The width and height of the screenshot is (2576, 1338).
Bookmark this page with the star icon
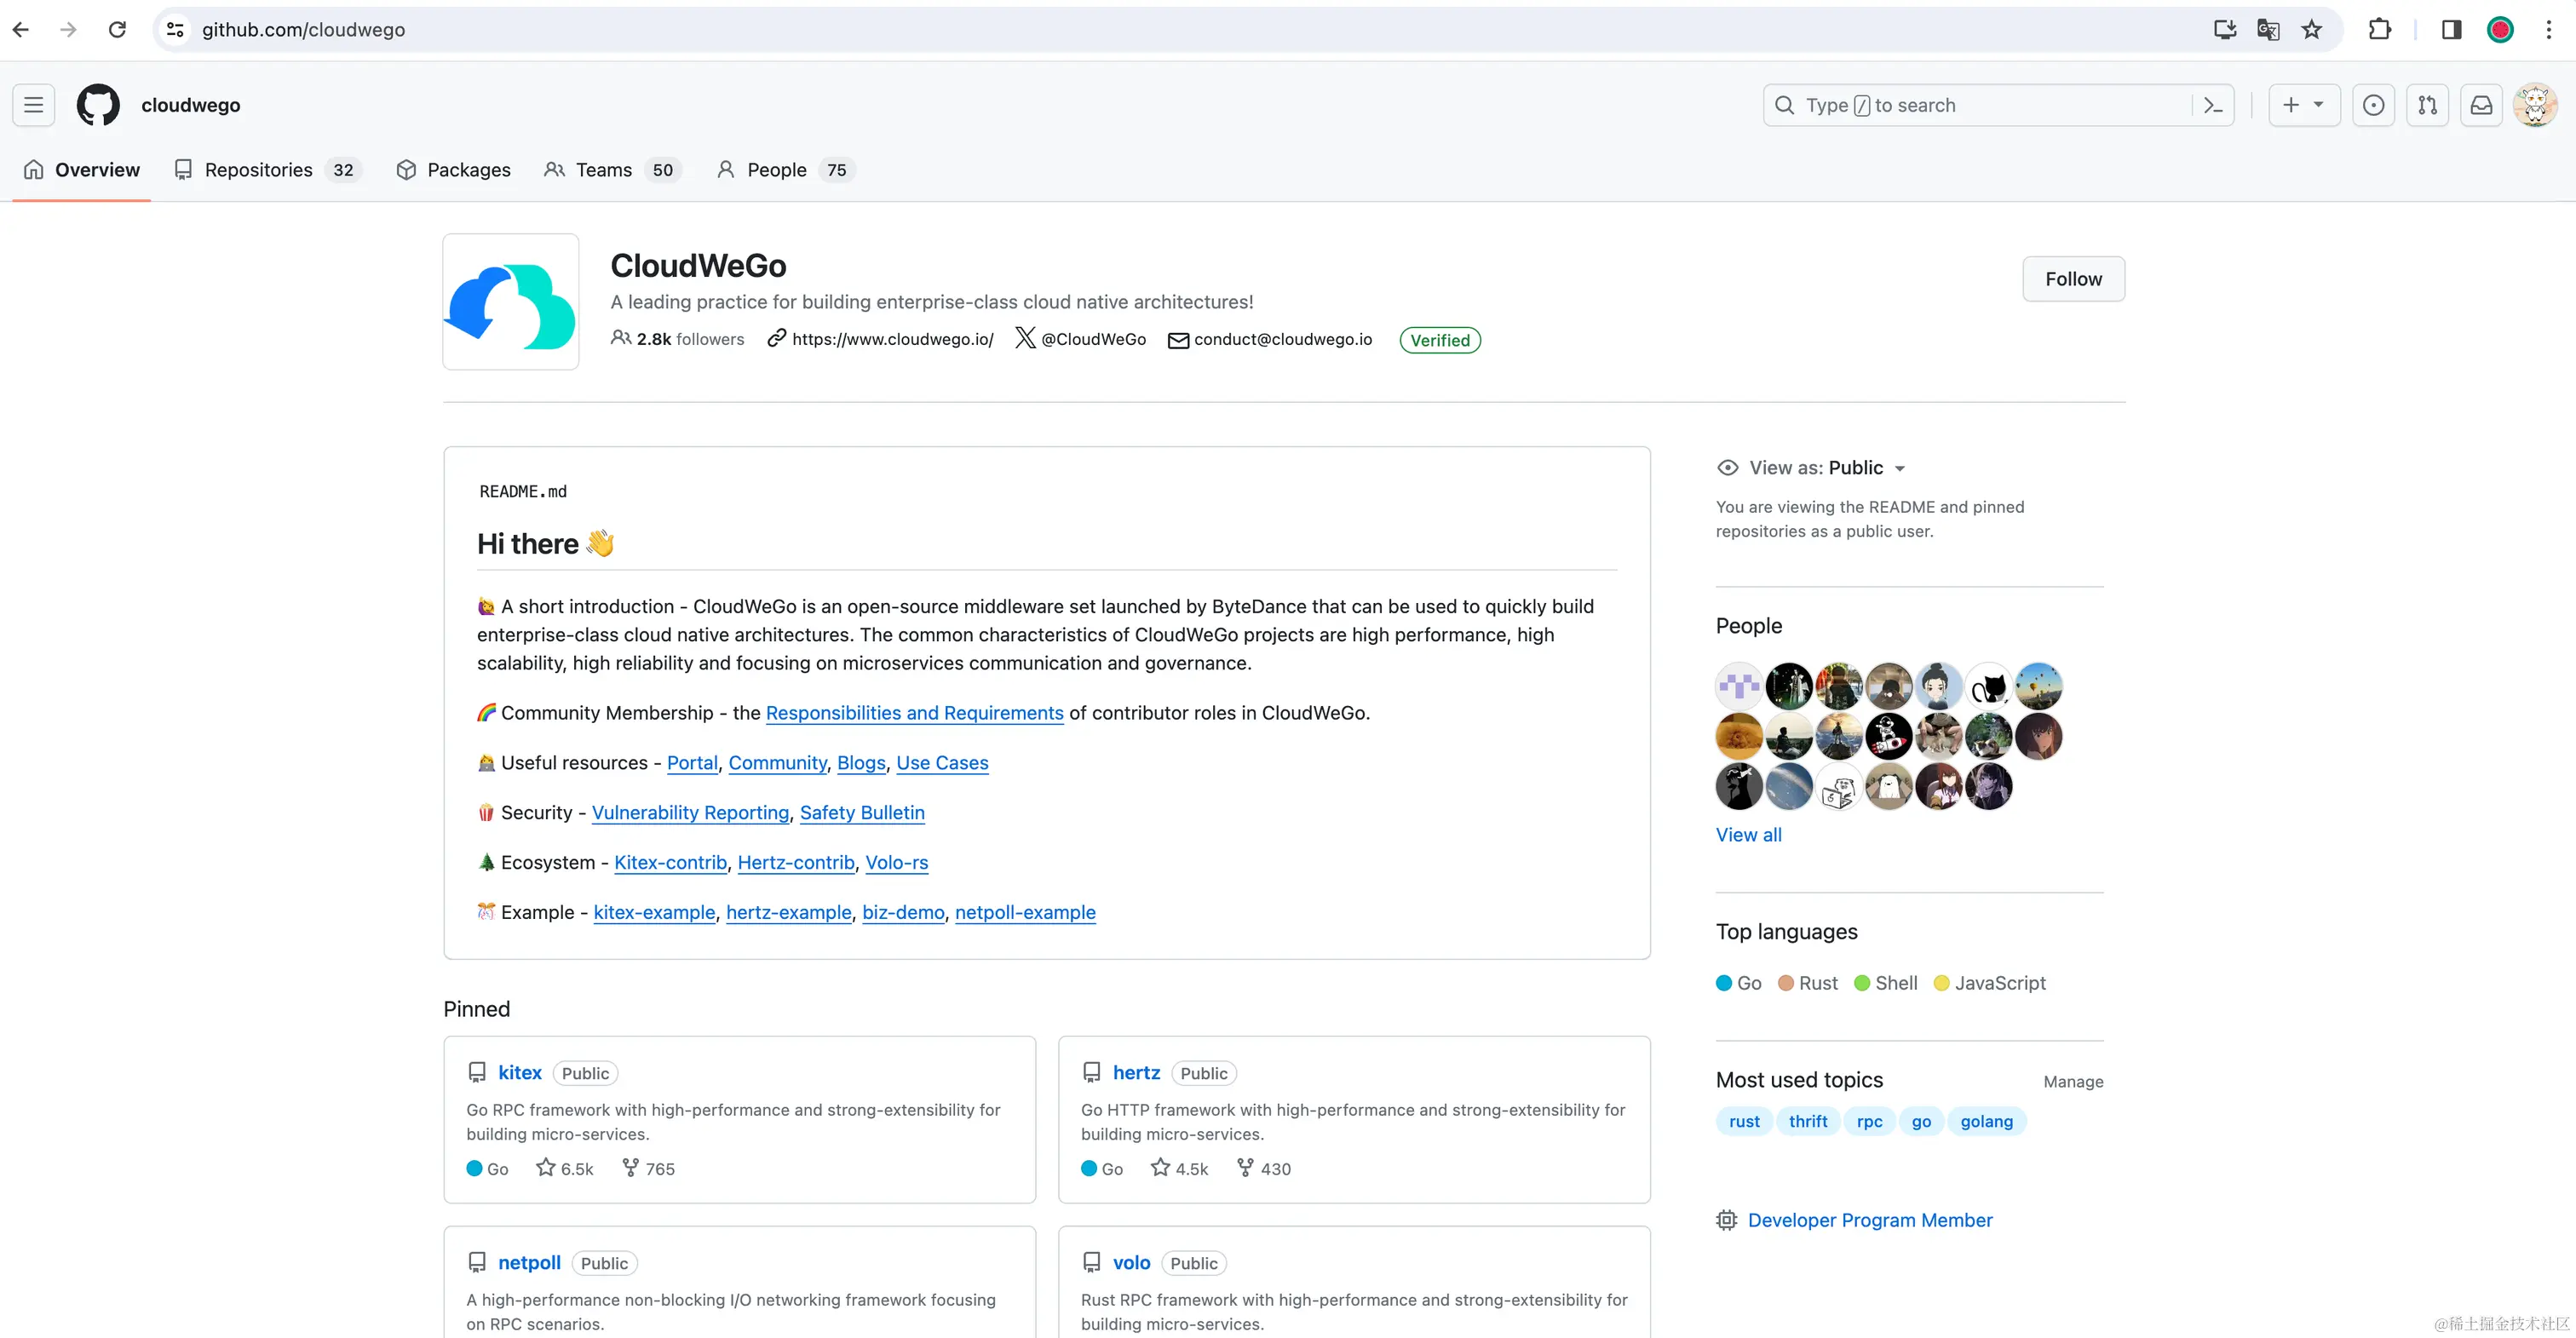[2312, 30]
